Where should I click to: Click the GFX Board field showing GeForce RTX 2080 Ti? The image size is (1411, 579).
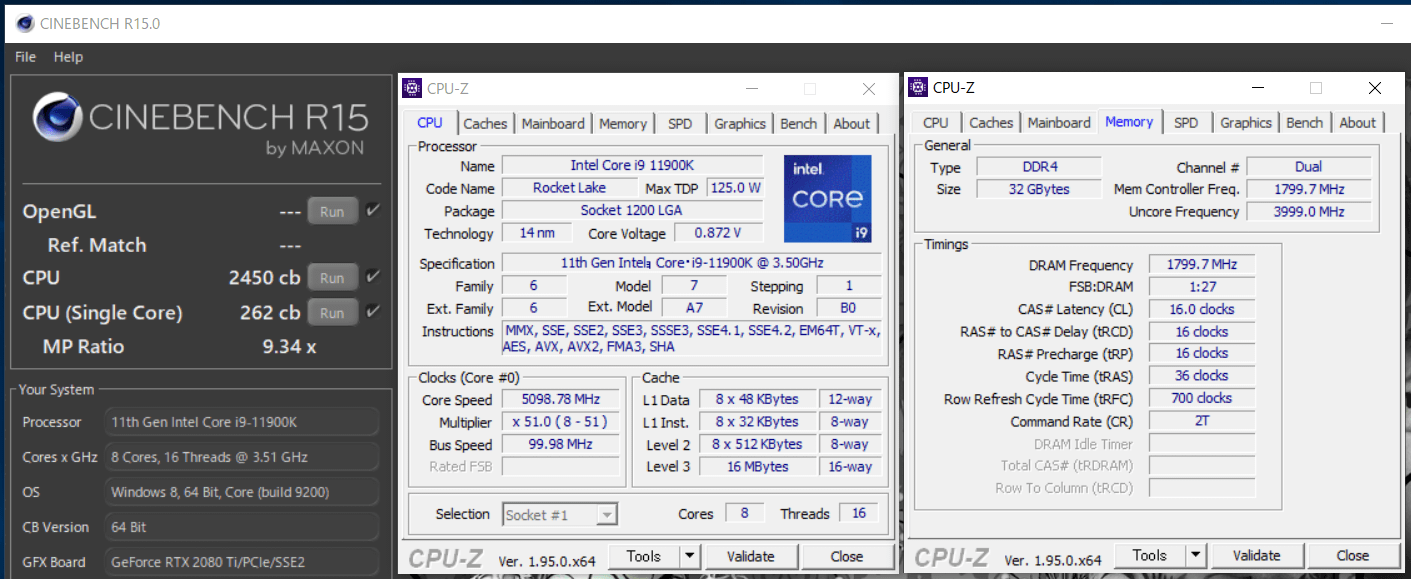242,562
